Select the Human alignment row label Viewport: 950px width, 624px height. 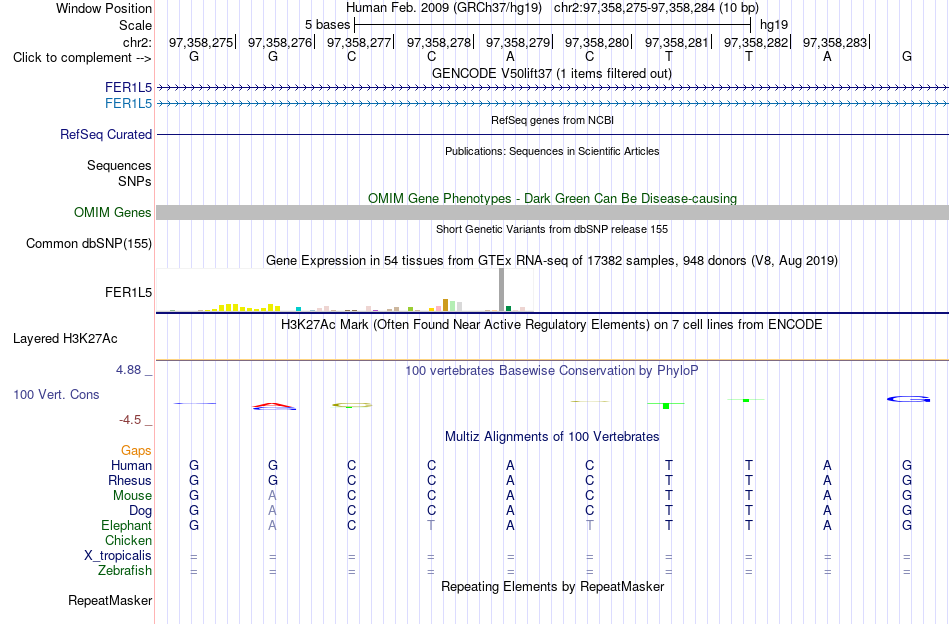point(131,465)
